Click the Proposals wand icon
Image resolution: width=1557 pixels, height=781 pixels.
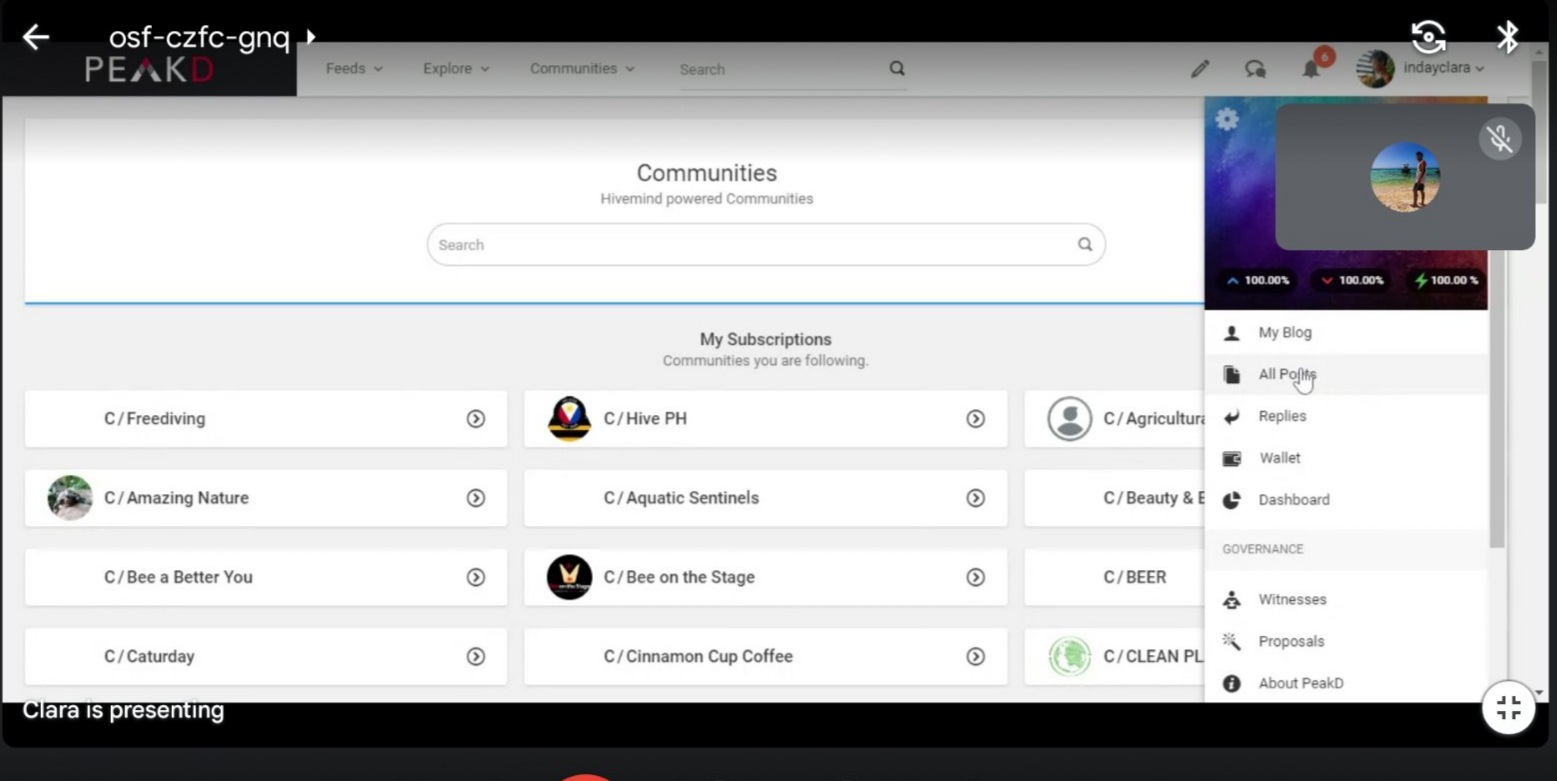click(x=1232, y=641)
